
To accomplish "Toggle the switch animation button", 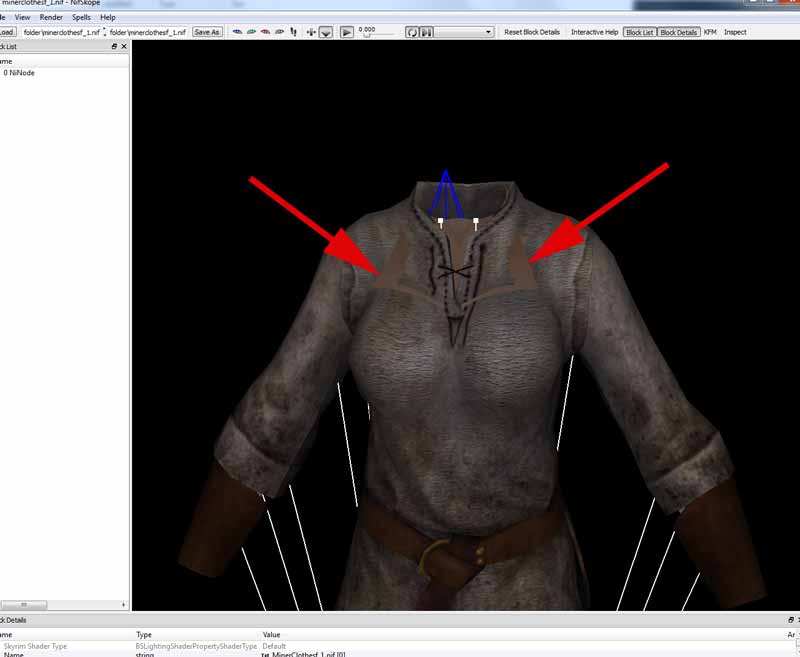I will point(426,33).
